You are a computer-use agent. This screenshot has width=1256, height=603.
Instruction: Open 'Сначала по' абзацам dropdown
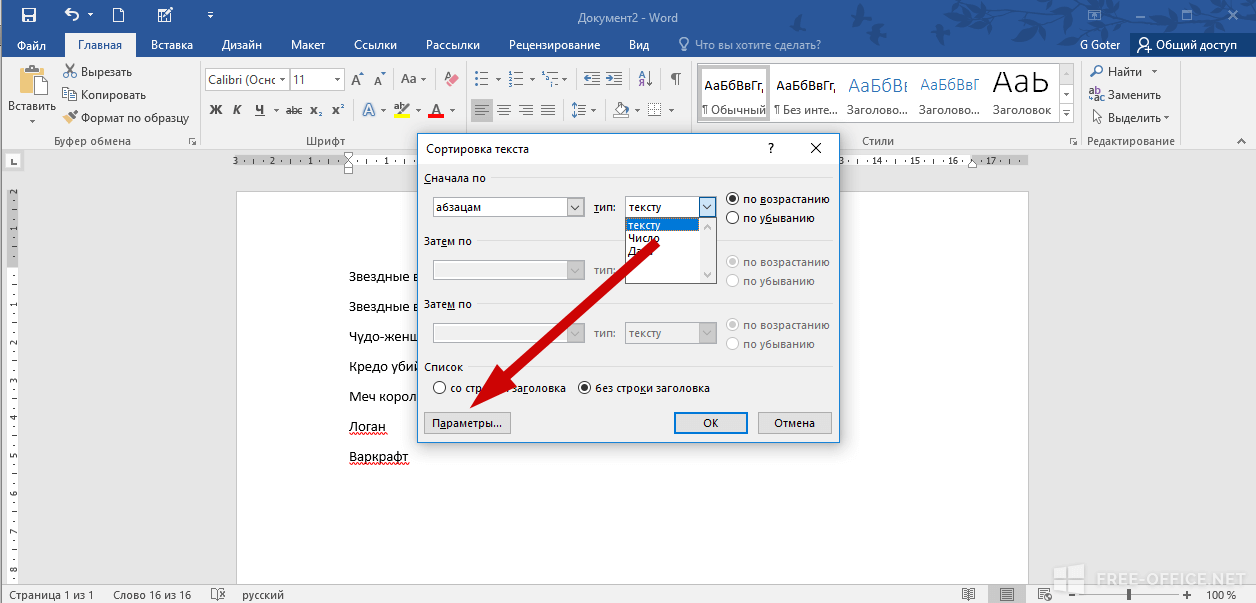tap(575, 207)
